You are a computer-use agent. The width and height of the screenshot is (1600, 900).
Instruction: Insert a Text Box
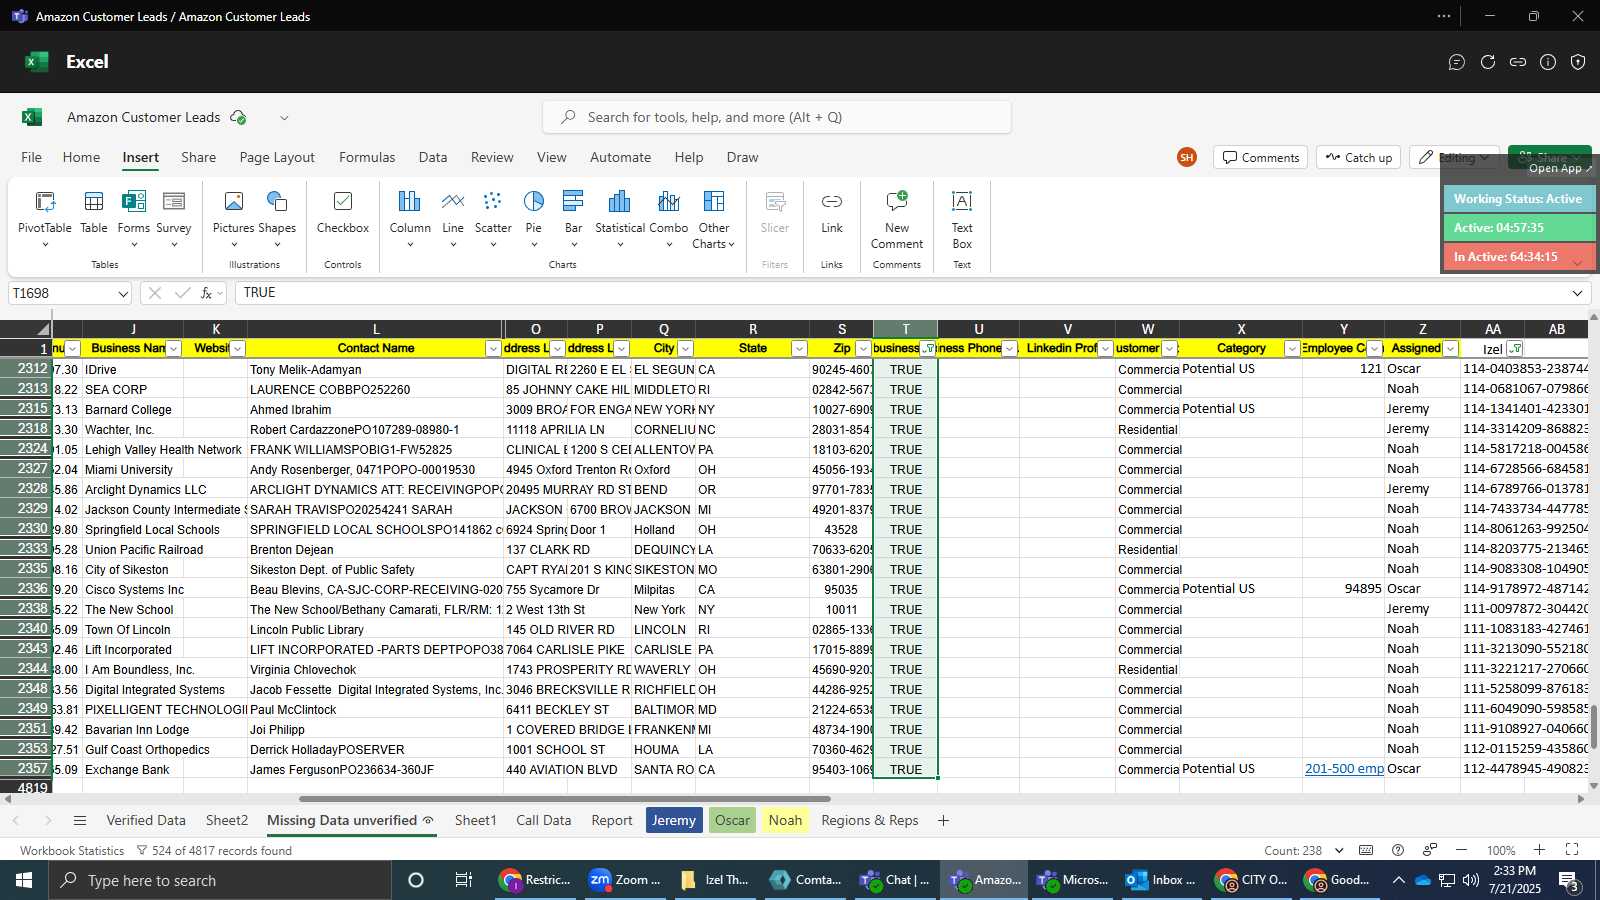tap(962, 220)
